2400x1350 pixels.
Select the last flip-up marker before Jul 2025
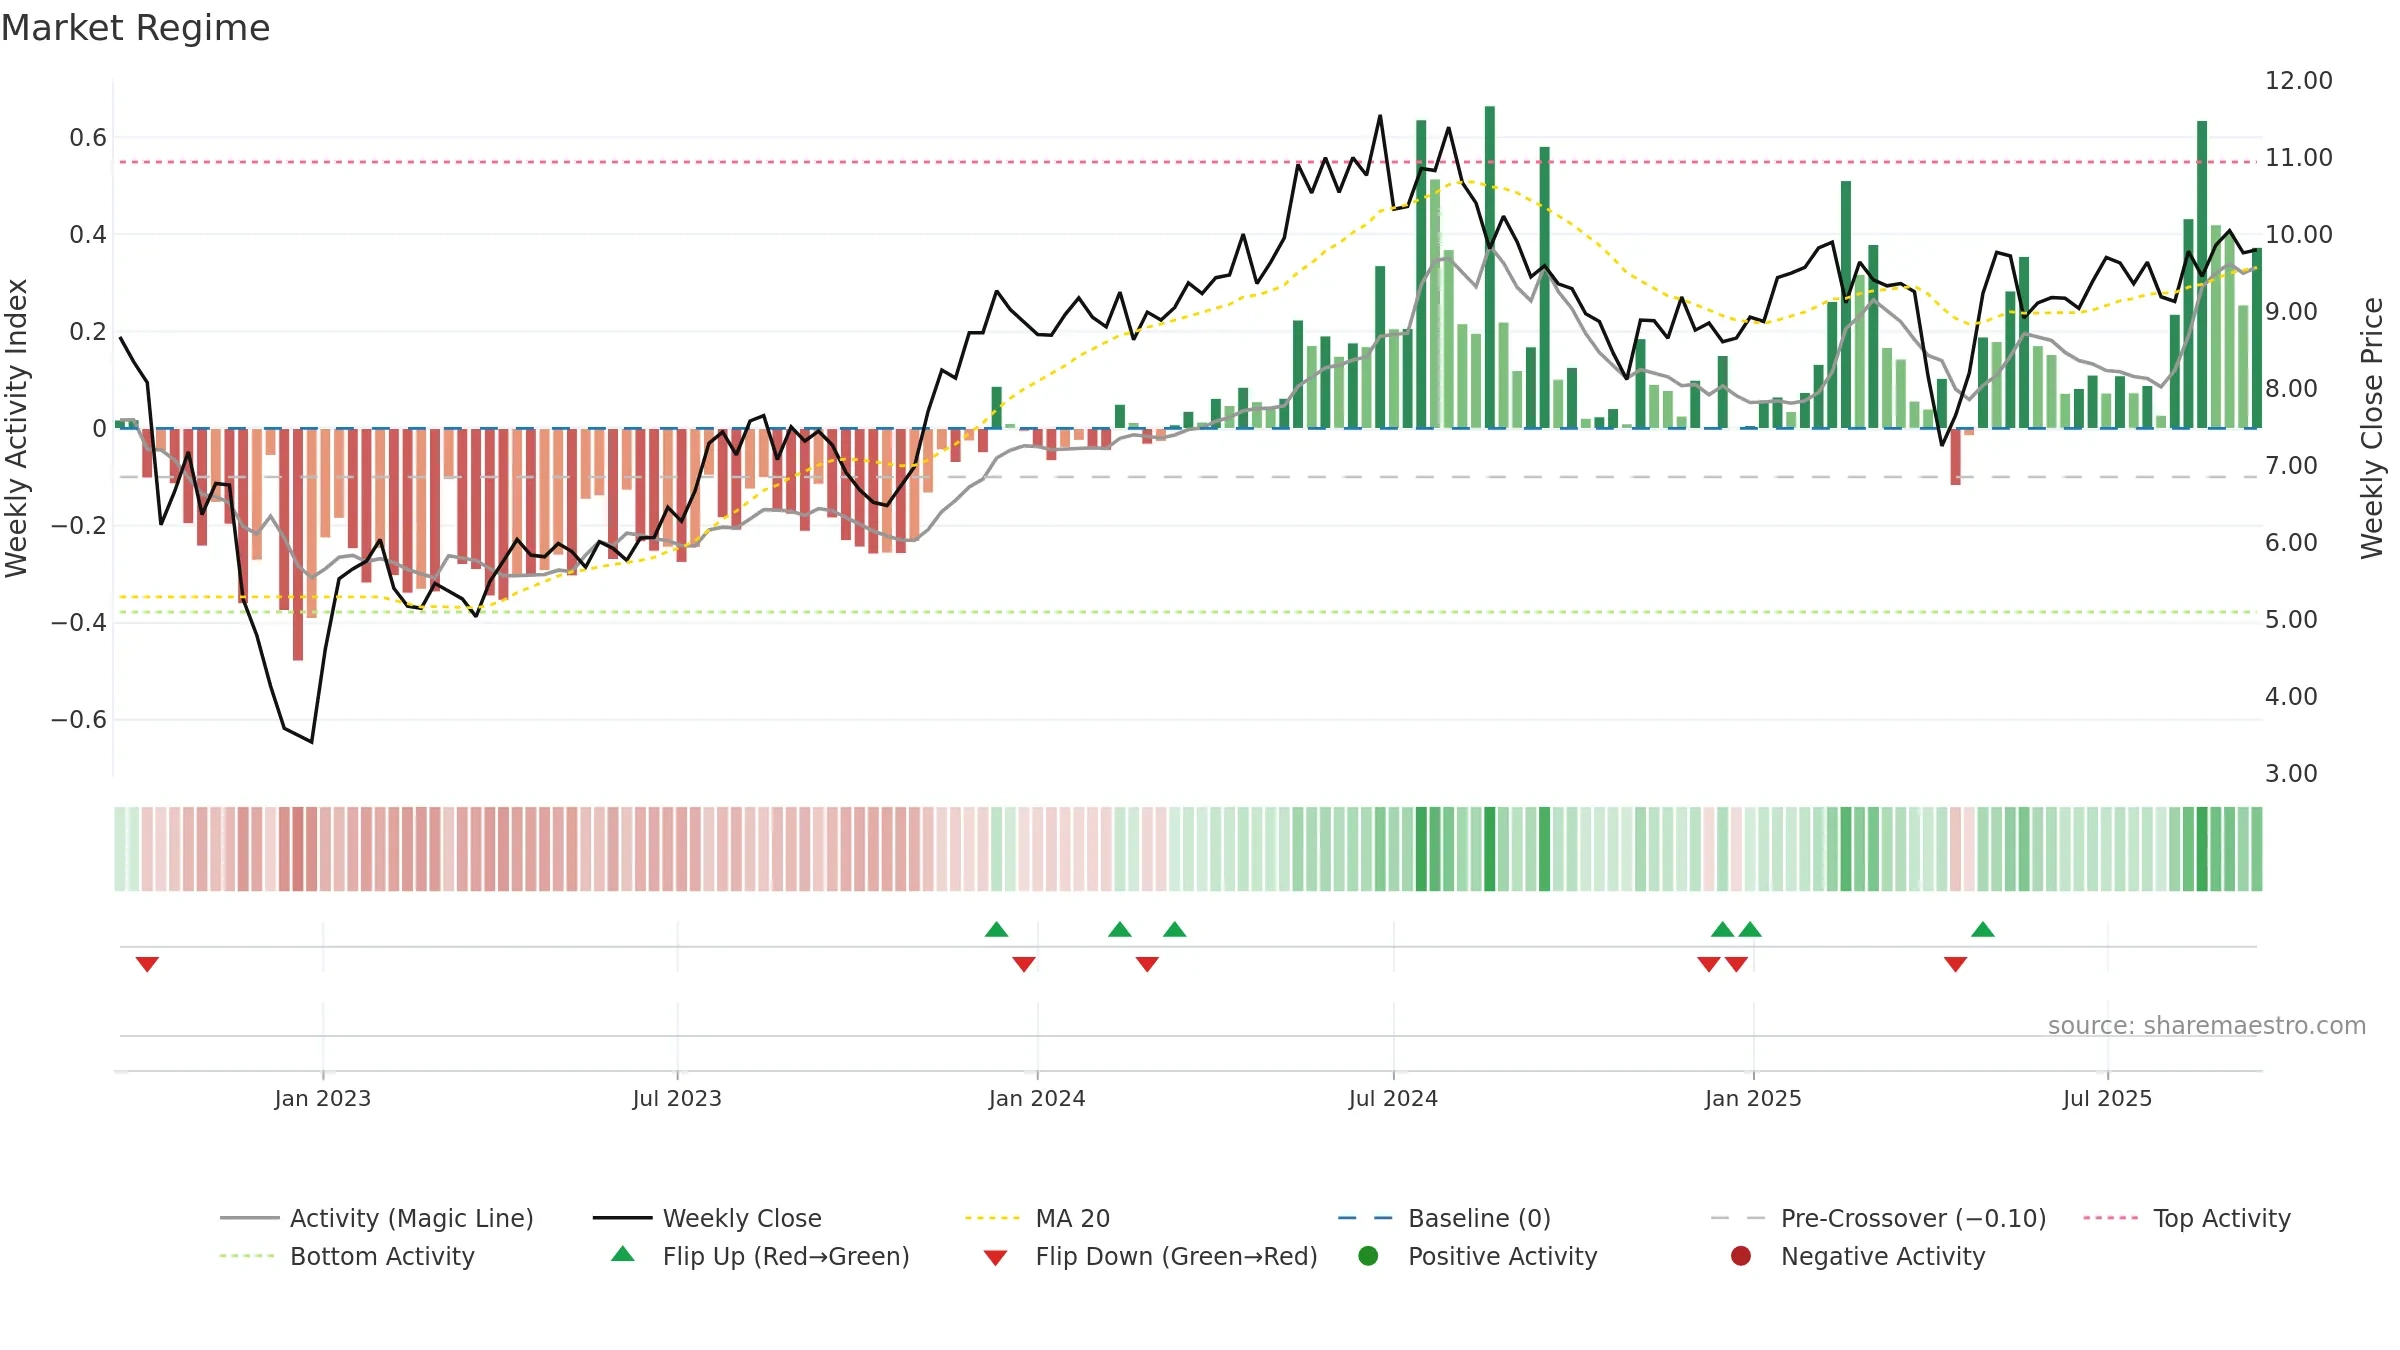tap(1983, 929)
